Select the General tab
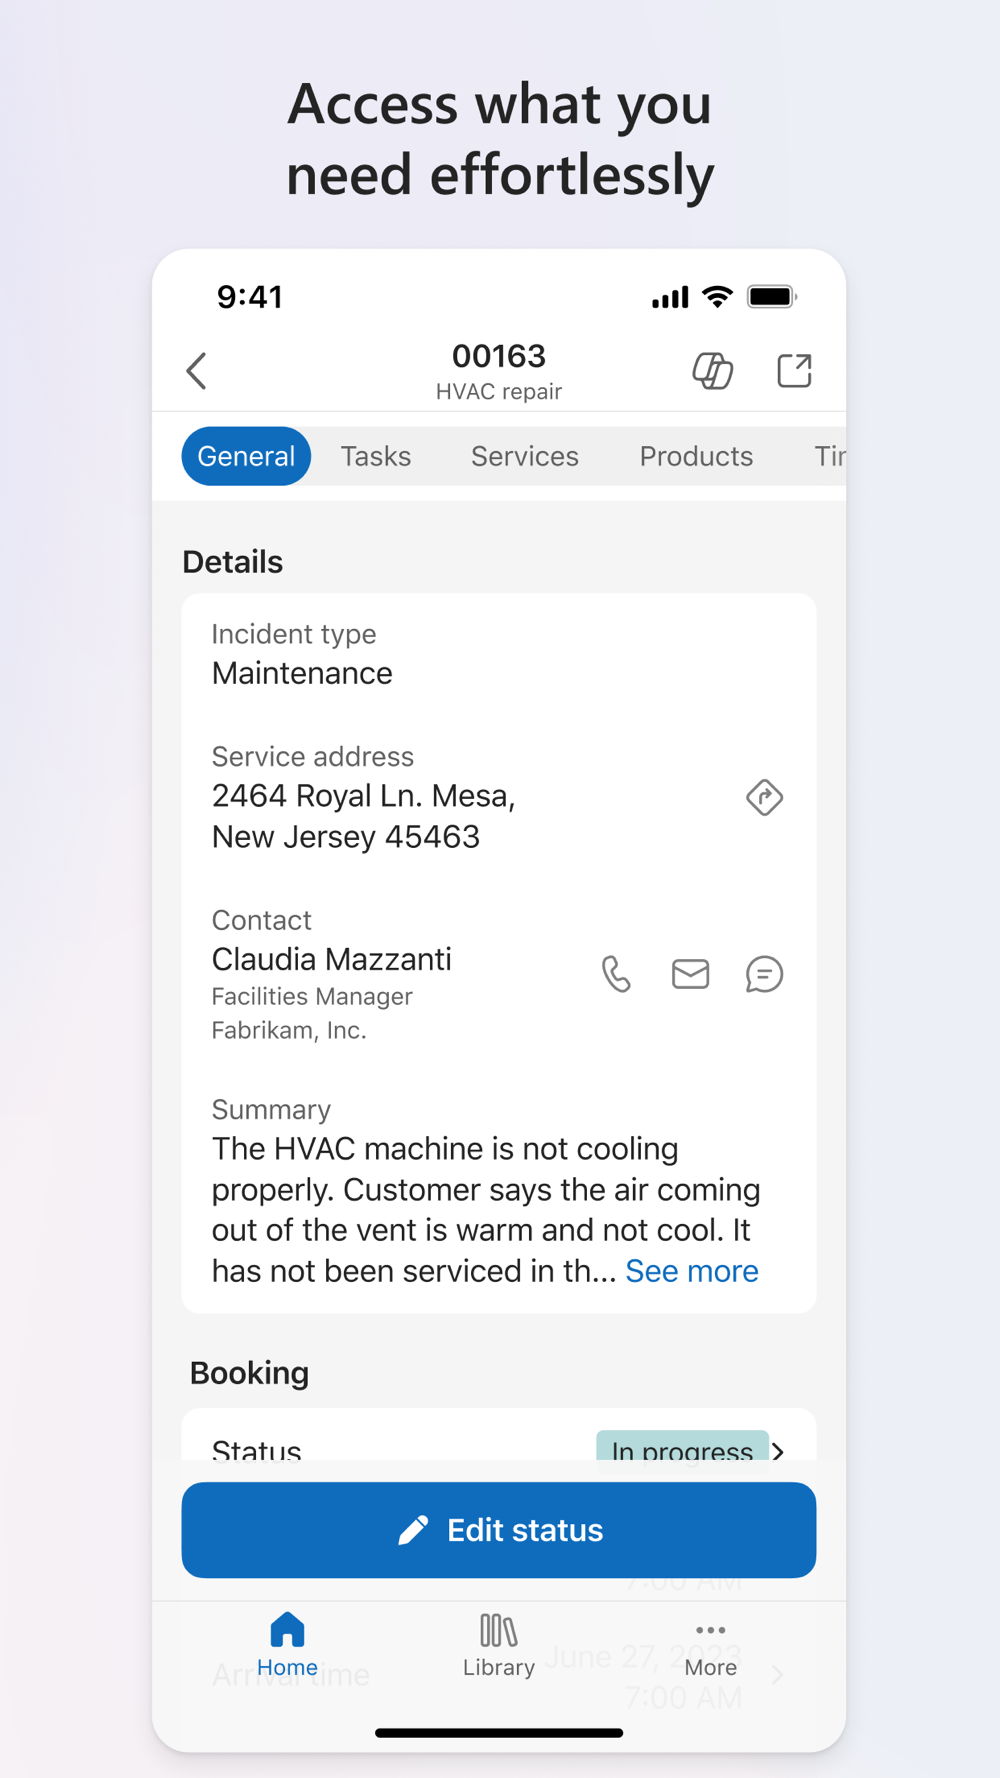1000x1778 pixels. pos(246,456)
